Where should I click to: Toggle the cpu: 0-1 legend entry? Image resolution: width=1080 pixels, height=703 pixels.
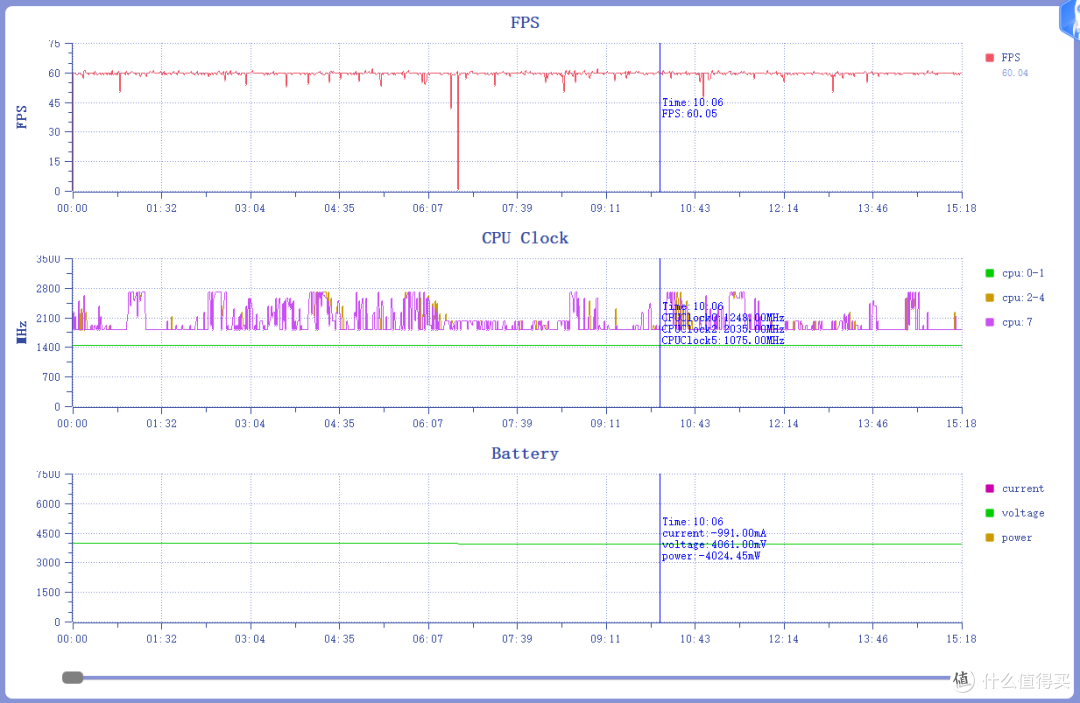[x=1015, y=273]
